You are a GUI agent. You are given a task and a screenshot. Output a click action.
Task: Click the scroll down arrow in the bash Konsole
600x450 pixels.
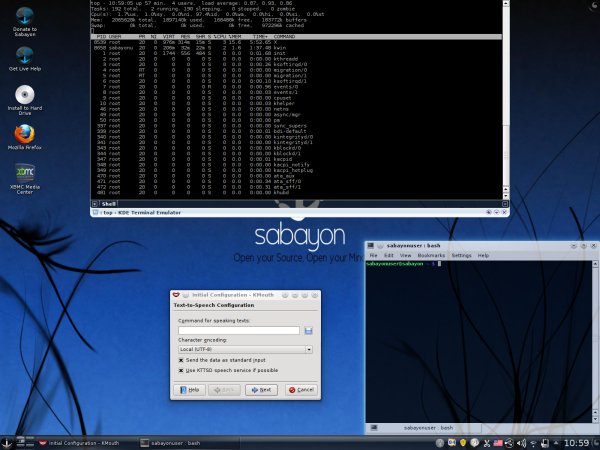[x=595, y=419]
